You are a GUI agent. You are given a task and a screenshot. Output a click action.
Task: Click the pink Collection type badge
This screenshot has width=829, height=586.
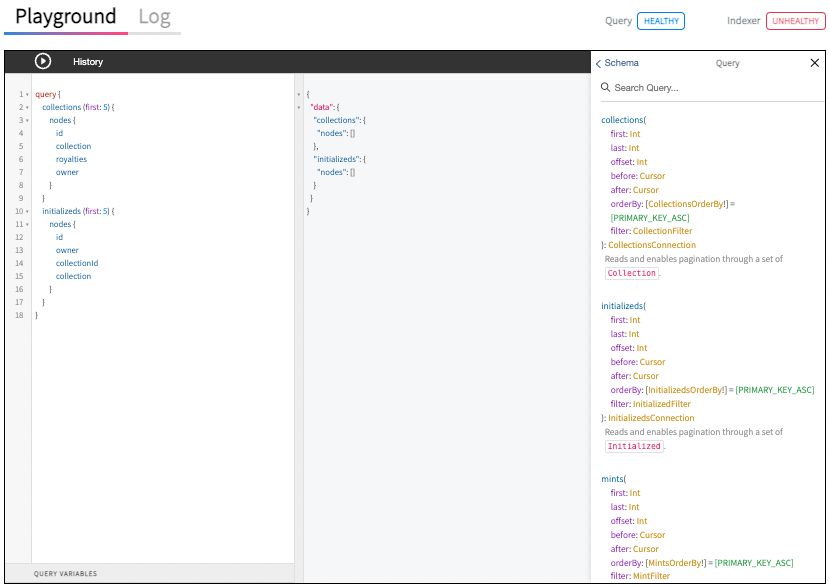pyautogui.click(x=631, y=273)
